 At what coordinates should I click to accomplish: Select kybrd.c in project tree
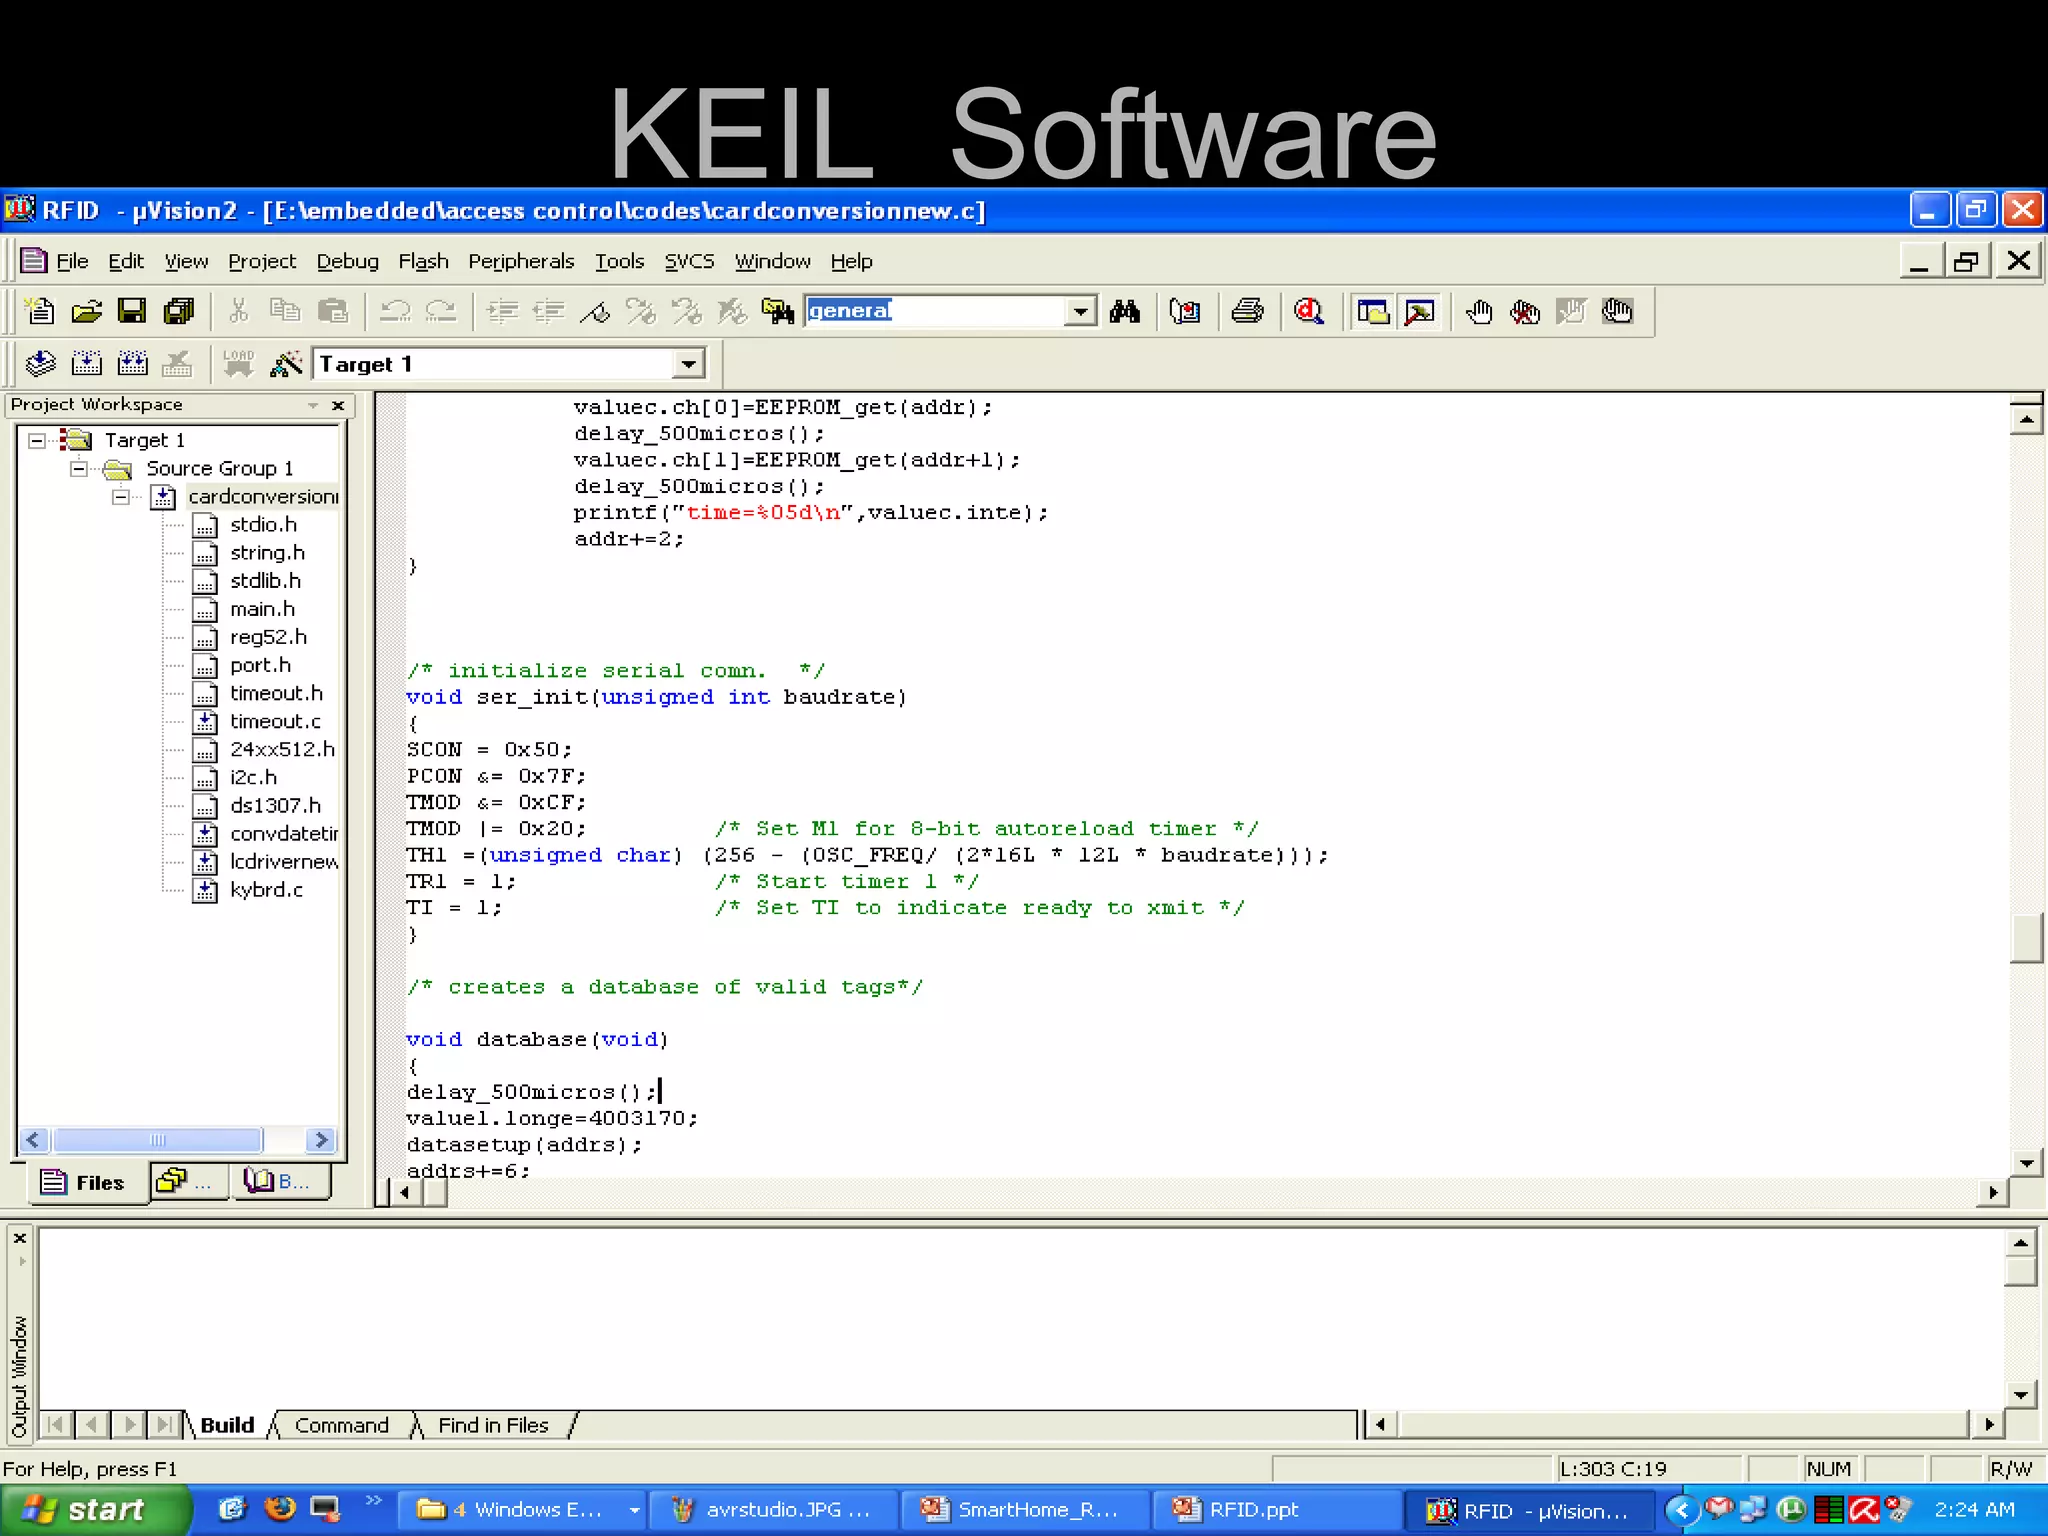coord(266,889)
